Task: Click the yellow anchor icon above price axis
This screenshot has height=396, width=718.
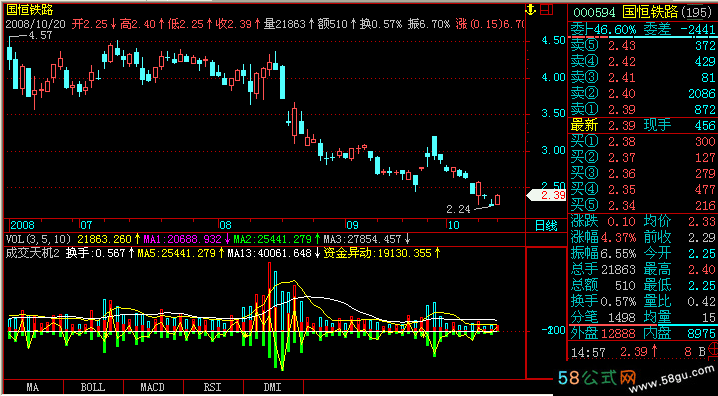Action: 530,9
